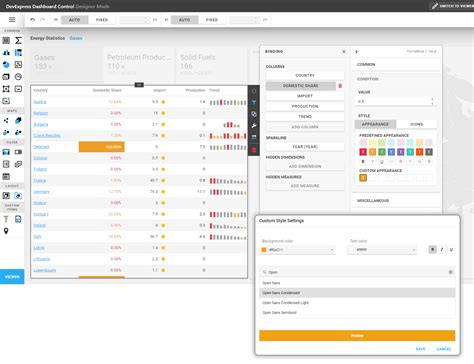Click the Redo arrow in the top toolbar
The height and width of the screenshot is (364, 474).
[42, 20]
